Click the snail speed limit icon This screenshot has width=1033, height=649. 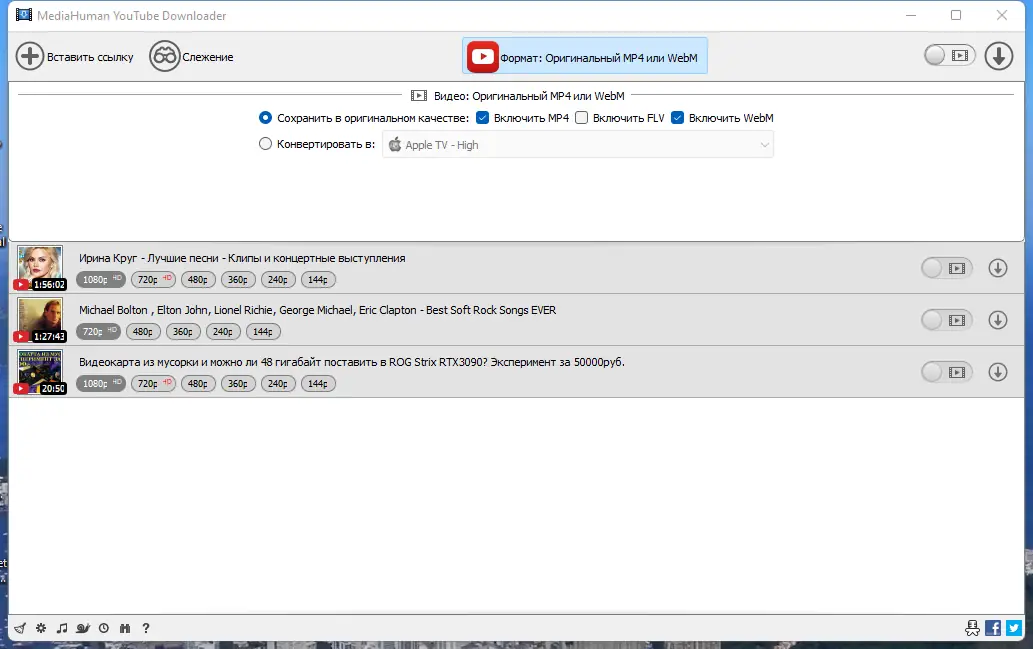click(83, 628)
